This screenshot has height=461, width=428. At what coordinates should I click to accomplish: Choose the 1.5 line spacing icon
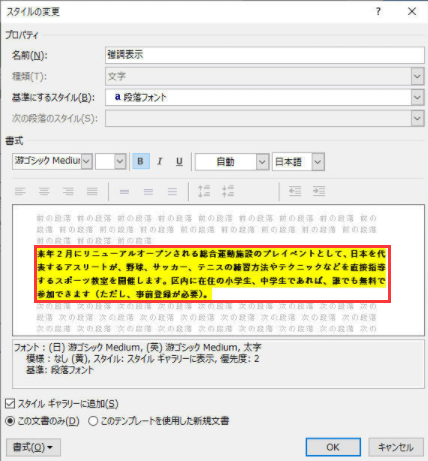tap(148, 191)
